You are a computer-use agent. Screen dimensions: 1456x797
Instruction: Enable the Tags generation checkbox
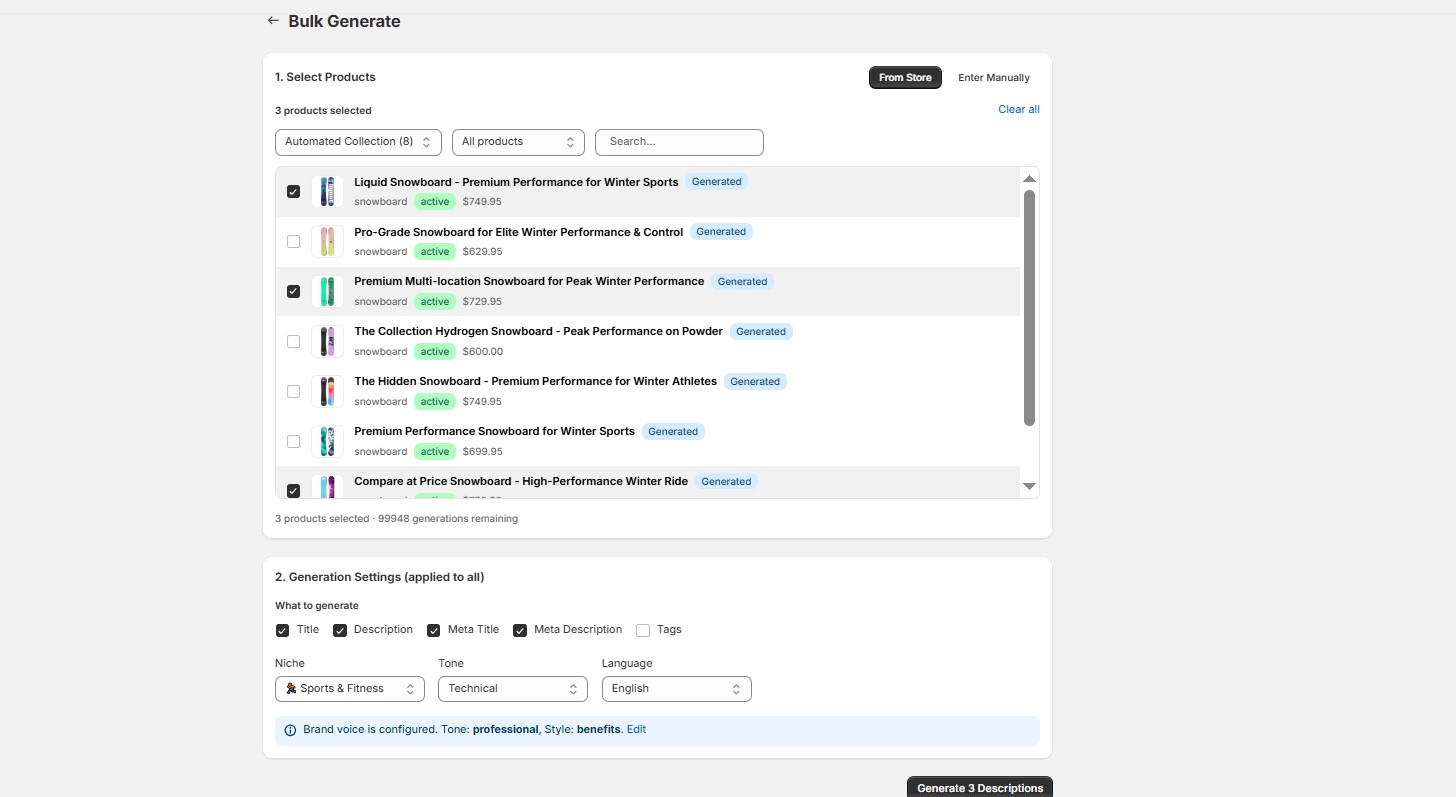point(643,630)
